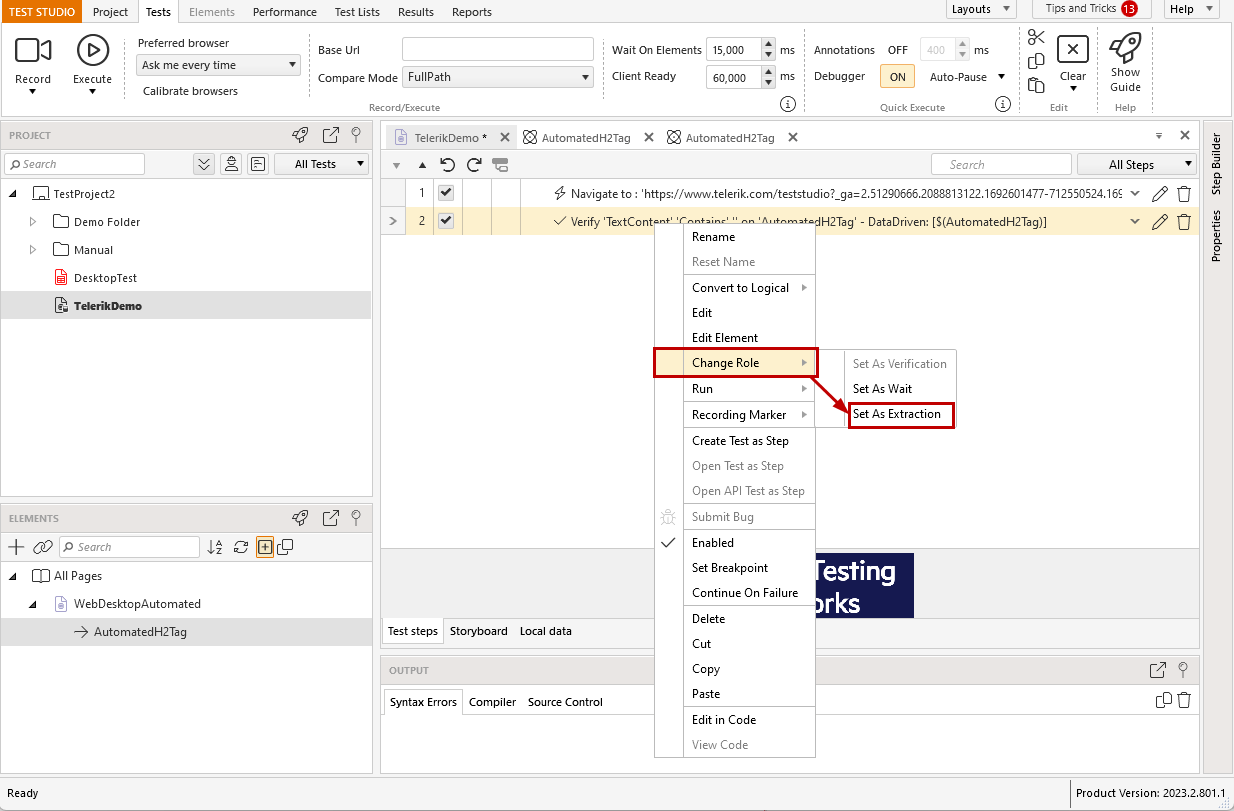The width and height of the screenshot is (1234, 811).
Task: Click the Cut scissors icon in Edit group
Action: (1036, 37)
